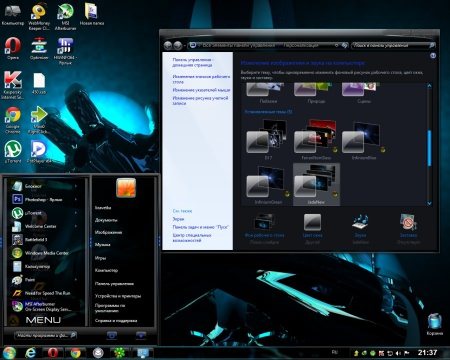Screen dimensions: 450x360
Task: Expand the Photoshop jump list arrow
Action: [76, 199]
